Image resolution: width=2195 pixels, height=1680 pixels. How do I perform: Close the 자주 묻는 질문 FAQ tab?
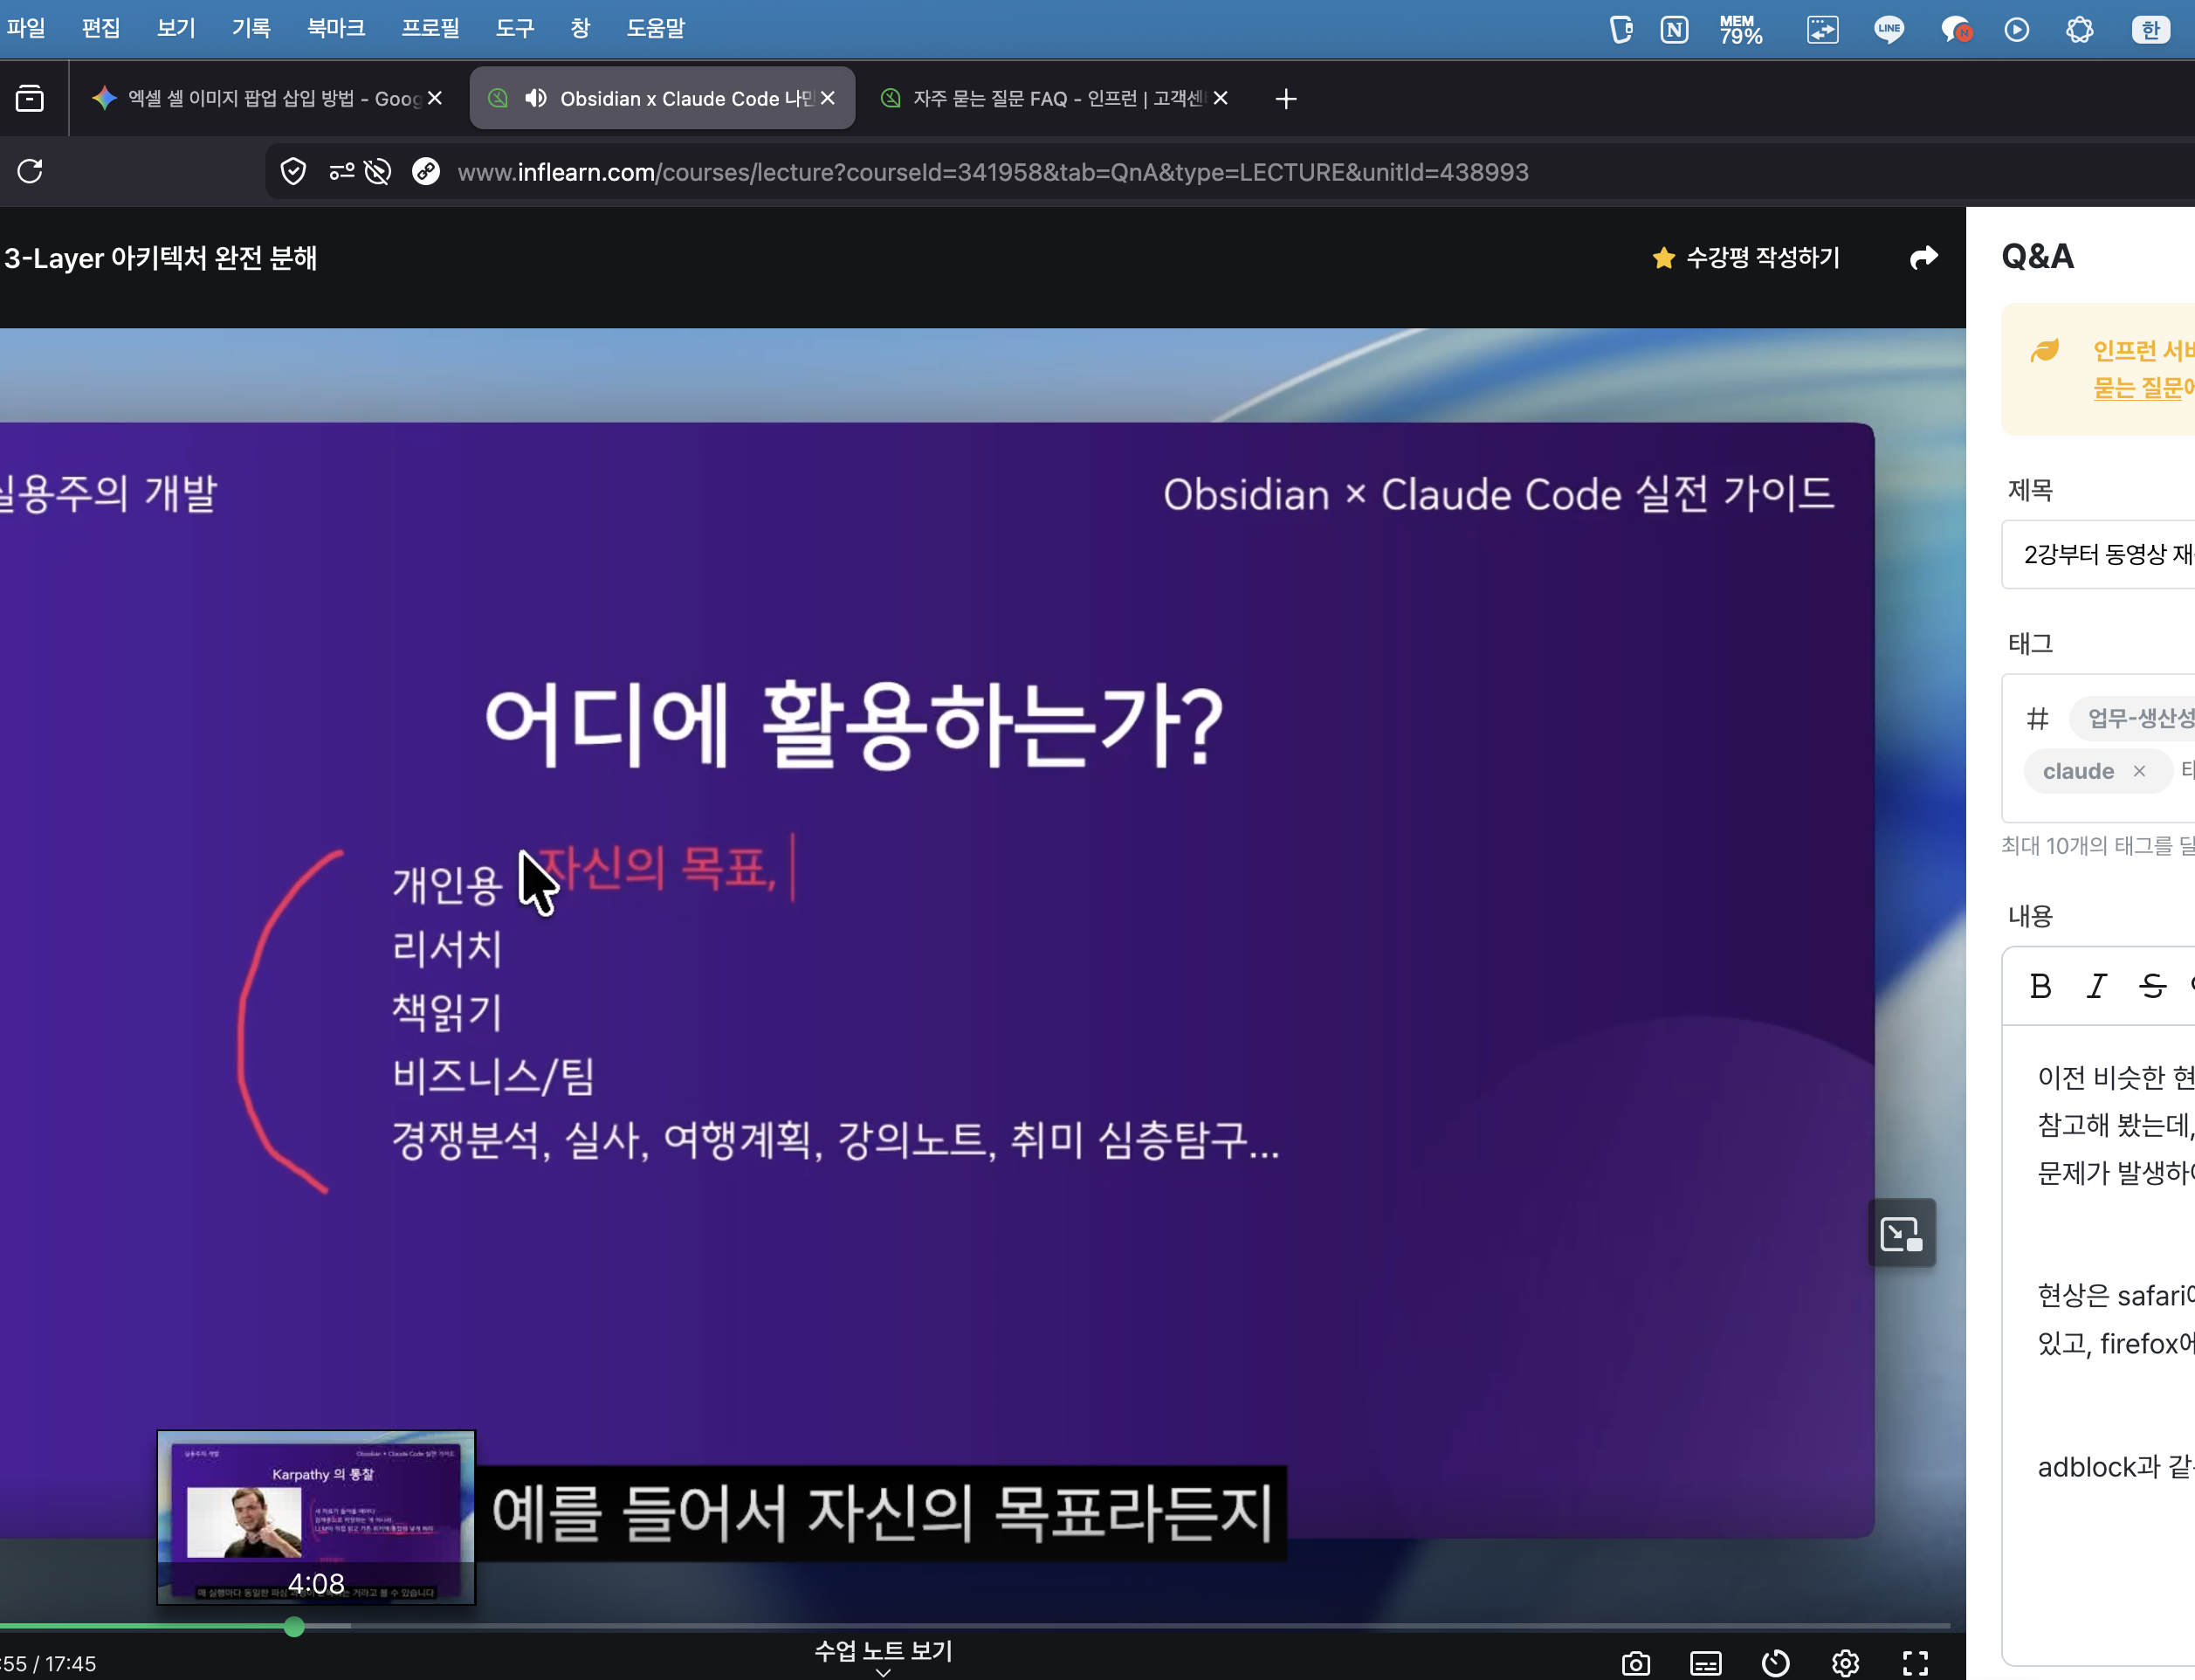click(x=1221, y=98)
